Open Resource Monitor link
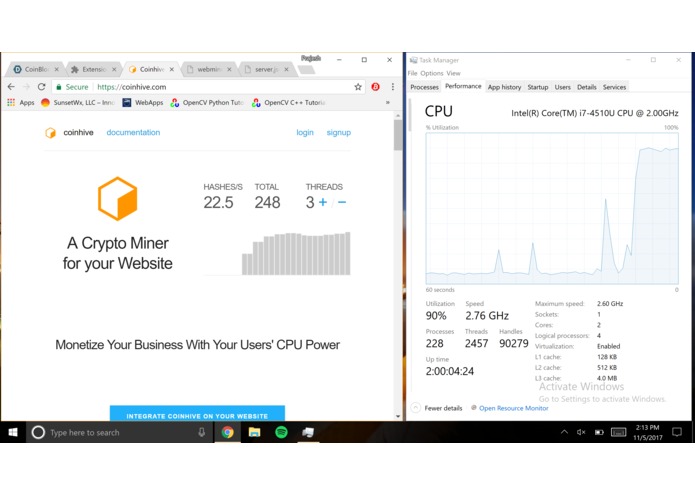The image size is (695, 494). [509, 408]
